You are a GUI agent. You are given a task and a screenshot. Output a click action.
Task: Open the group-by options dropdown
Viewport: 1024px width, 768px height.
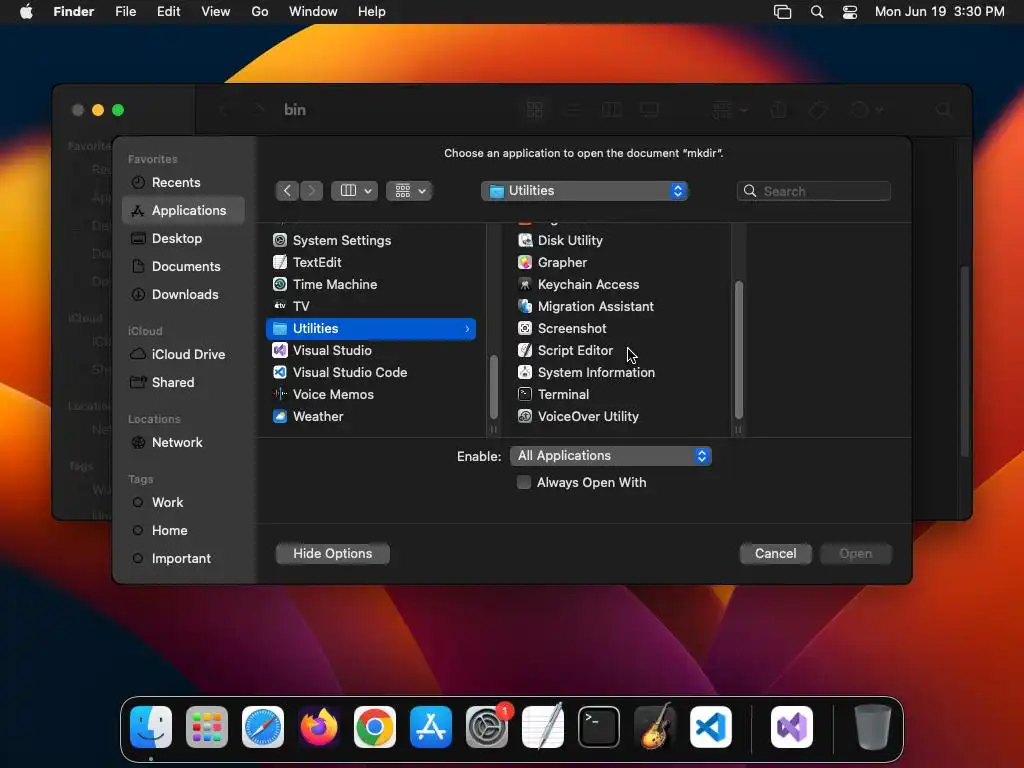409,191
